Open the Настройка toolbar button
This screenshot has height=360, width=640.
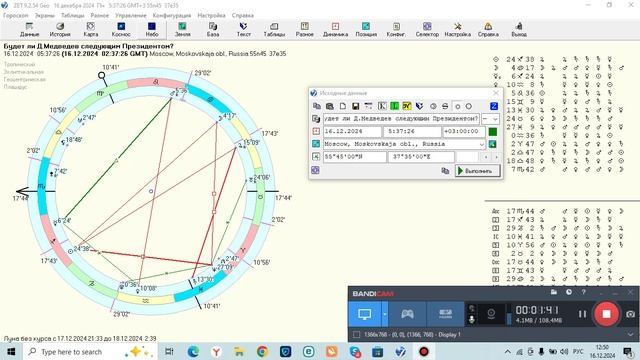click(x=458, y=30)
